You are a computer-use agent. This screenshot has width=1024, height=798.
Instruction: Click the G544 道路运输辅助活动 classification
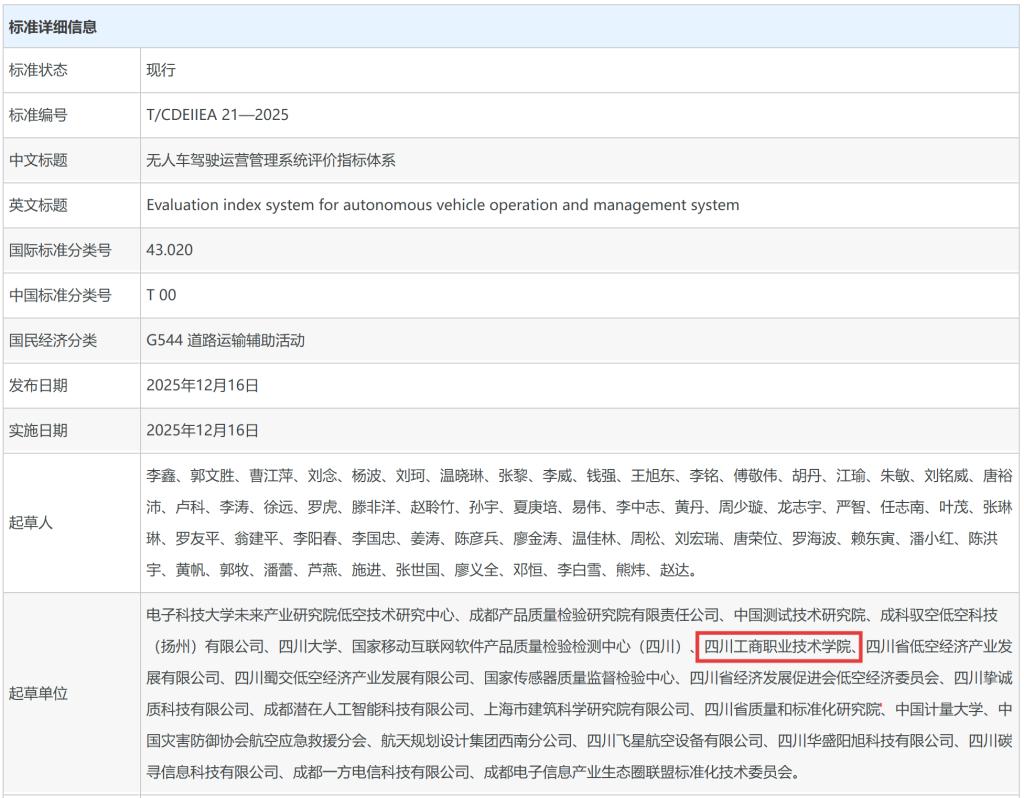coord(225,340)
